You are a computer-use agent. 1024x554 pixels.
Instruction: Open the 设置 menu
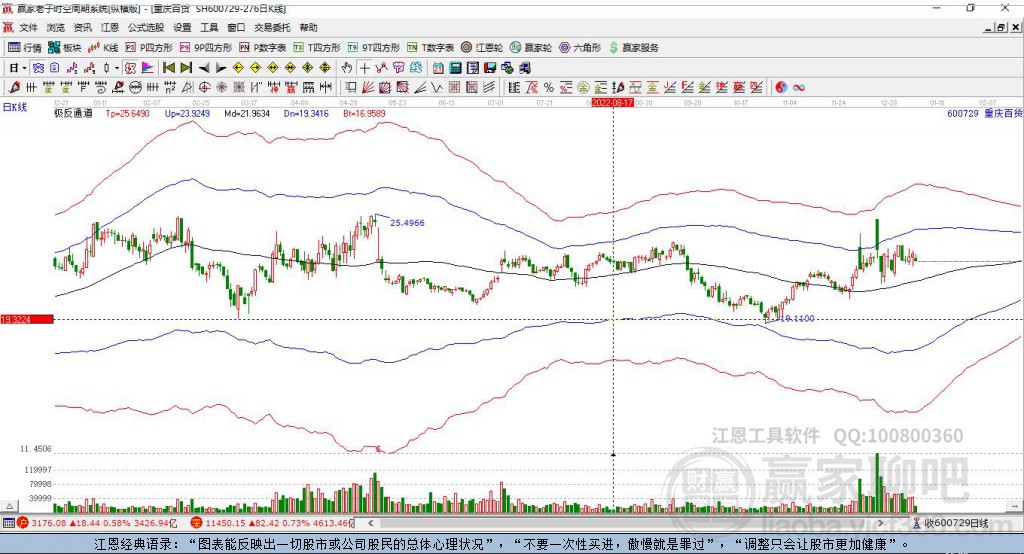click(x=182, y=27)
